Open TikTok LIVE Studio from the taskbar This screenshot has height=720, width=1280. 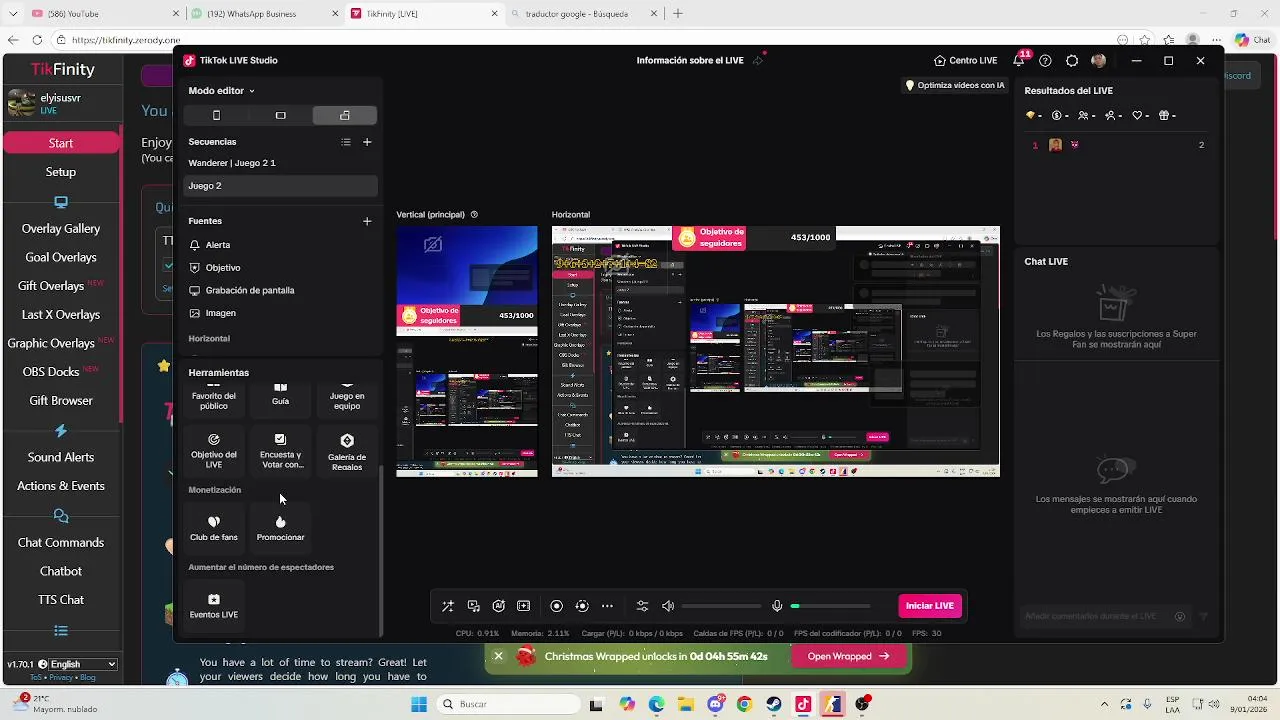pos(803,704)
